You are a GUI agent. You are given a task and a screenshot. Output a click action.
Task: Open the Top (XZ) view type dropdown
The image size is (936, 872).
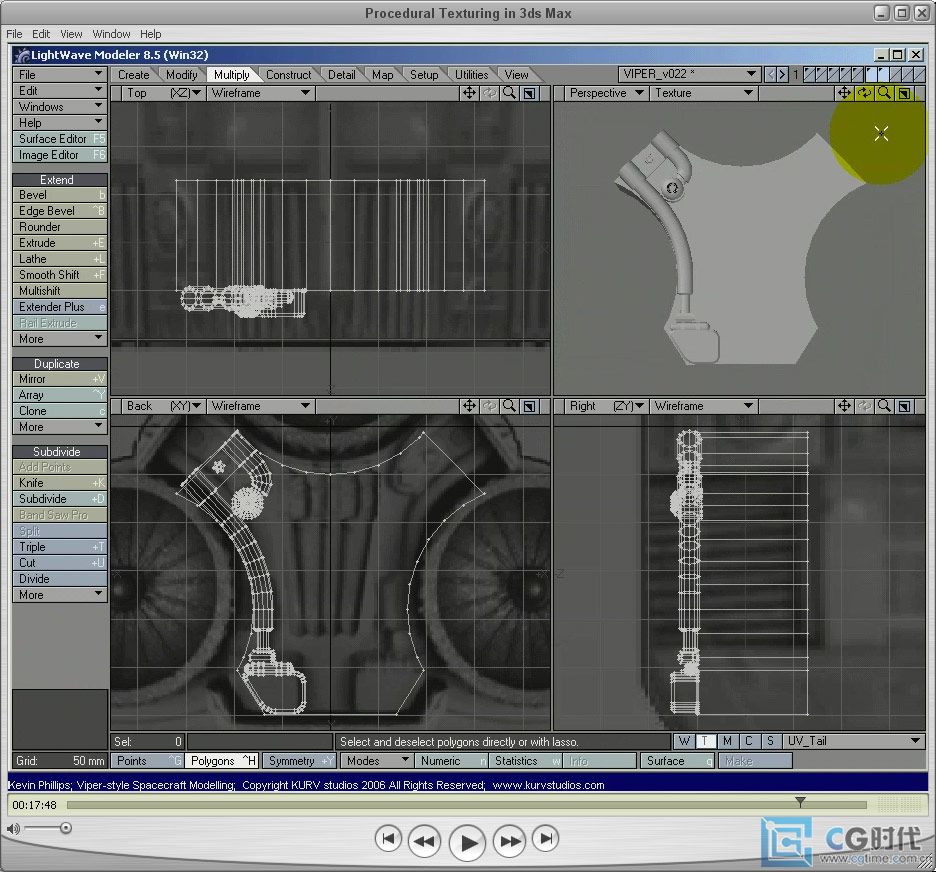point(163,93)
